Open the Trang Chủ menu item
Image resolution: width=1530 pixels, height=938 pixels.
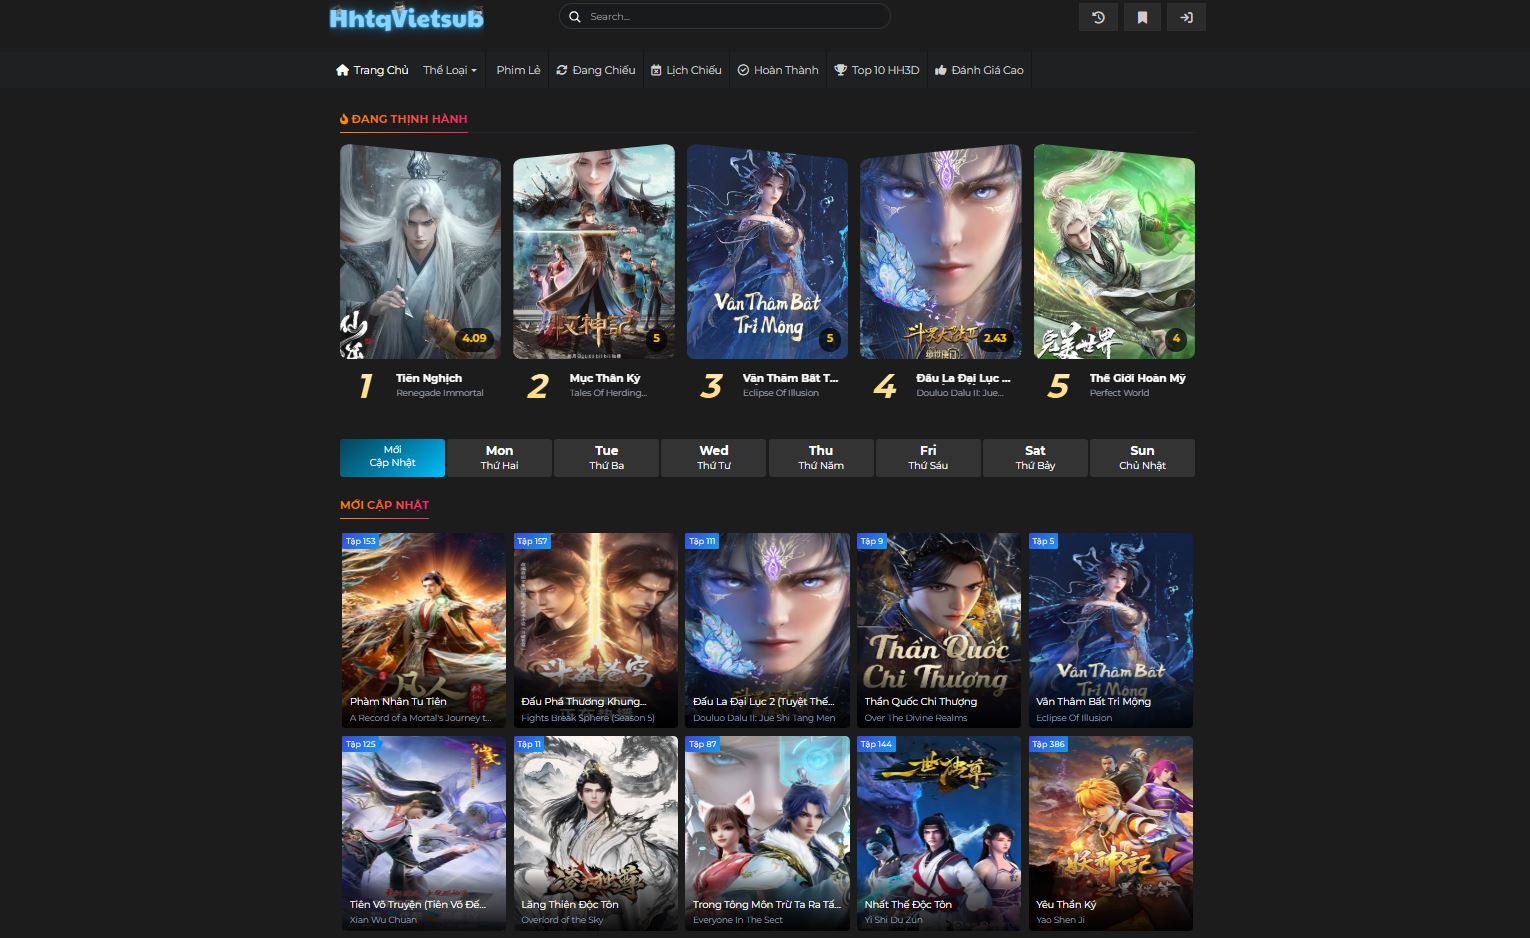(372, 70)
